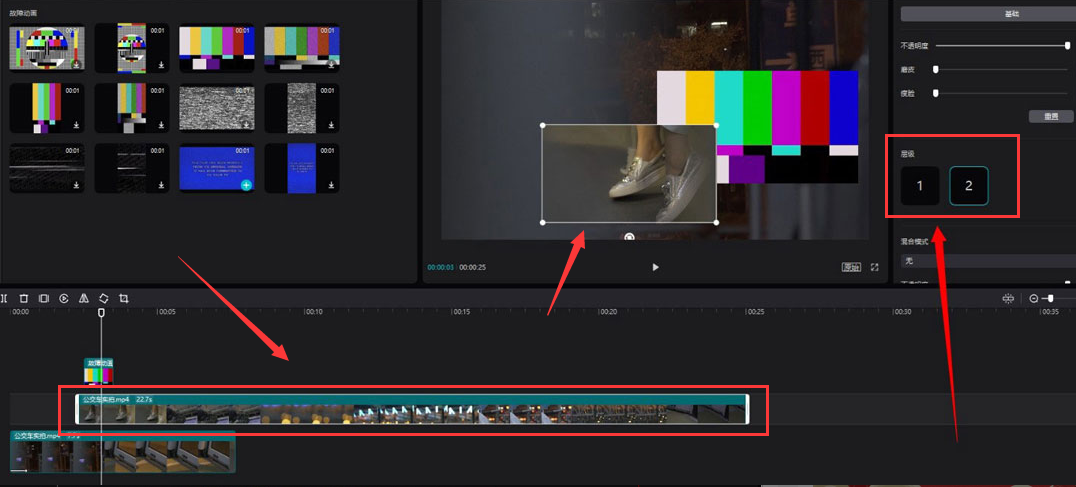The height and width of the screenshot is (487, 1076).
Task: Click the 原始 aspect ratio button
Action: 851,268
